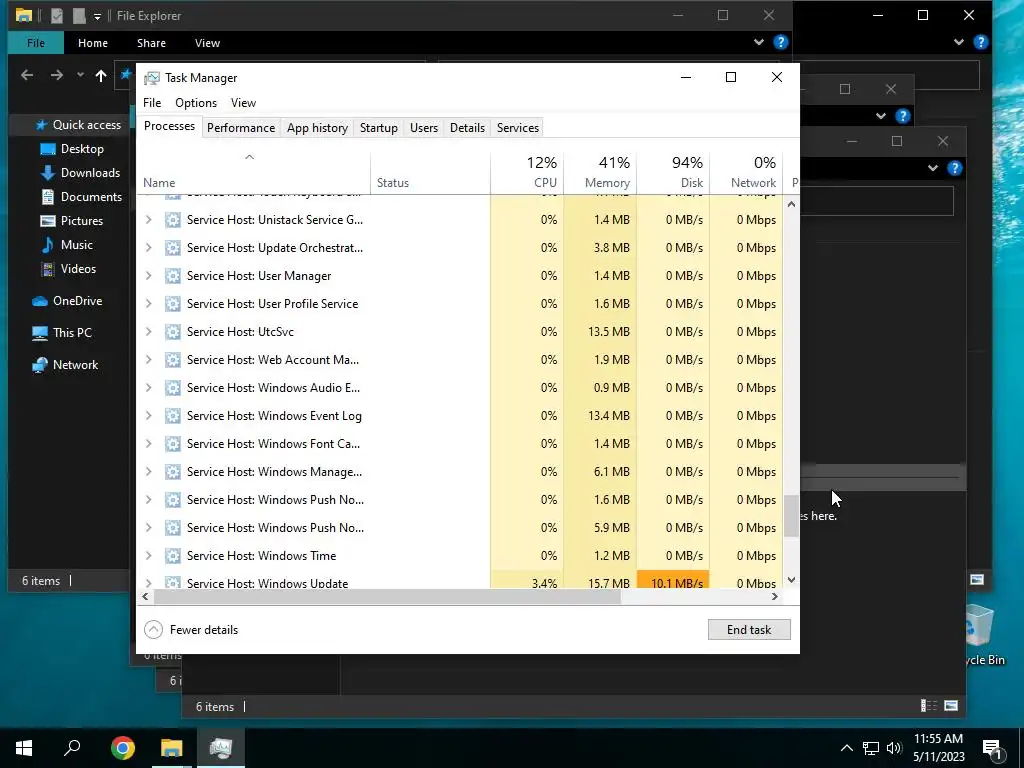Switch to the Startup tab
Screen dimensions: 1024x768
point(379,128)
